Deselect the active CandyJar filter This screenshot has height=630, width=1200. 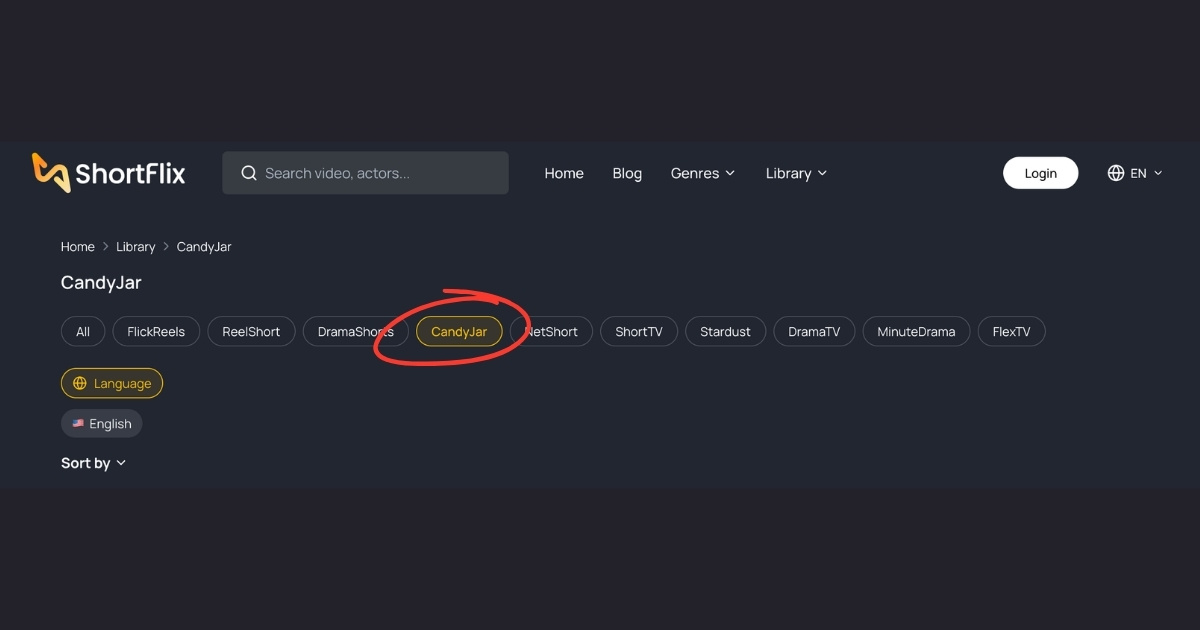click(x=458, y=331)
